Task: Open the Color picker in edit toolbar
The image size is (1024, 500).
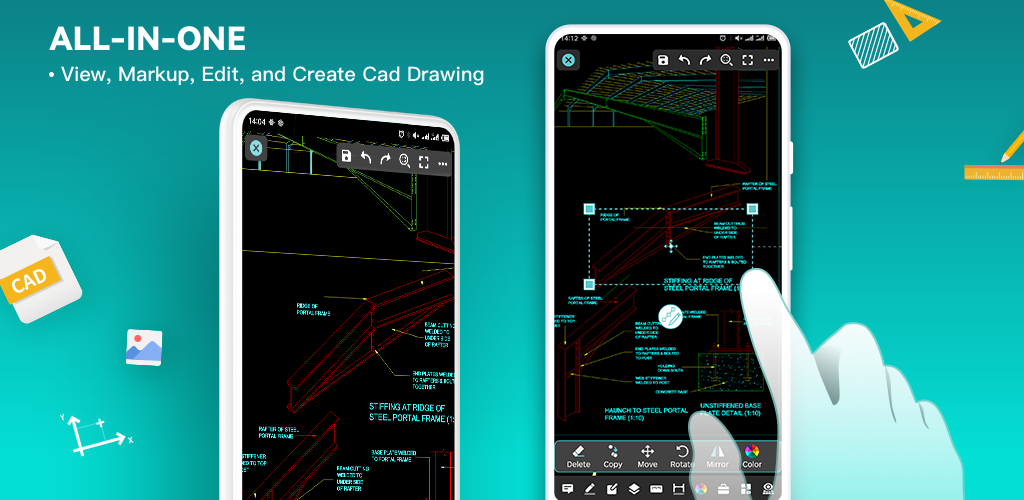Action: click(752, 456)
